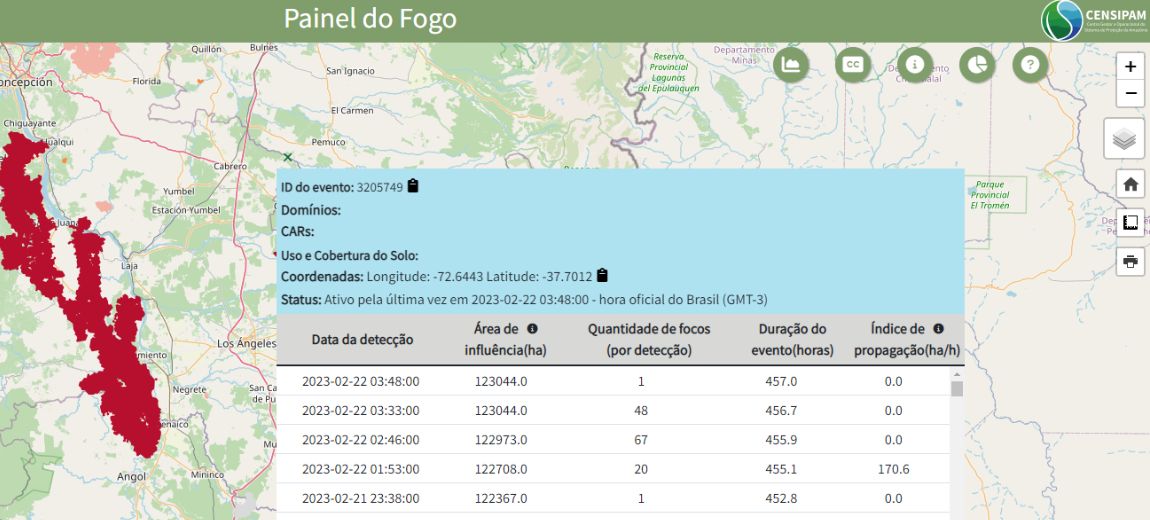Screen dimensions: 1150x520
Task: Select row 2023-02-22 03:48:00
Action: [x=613, y=381]
